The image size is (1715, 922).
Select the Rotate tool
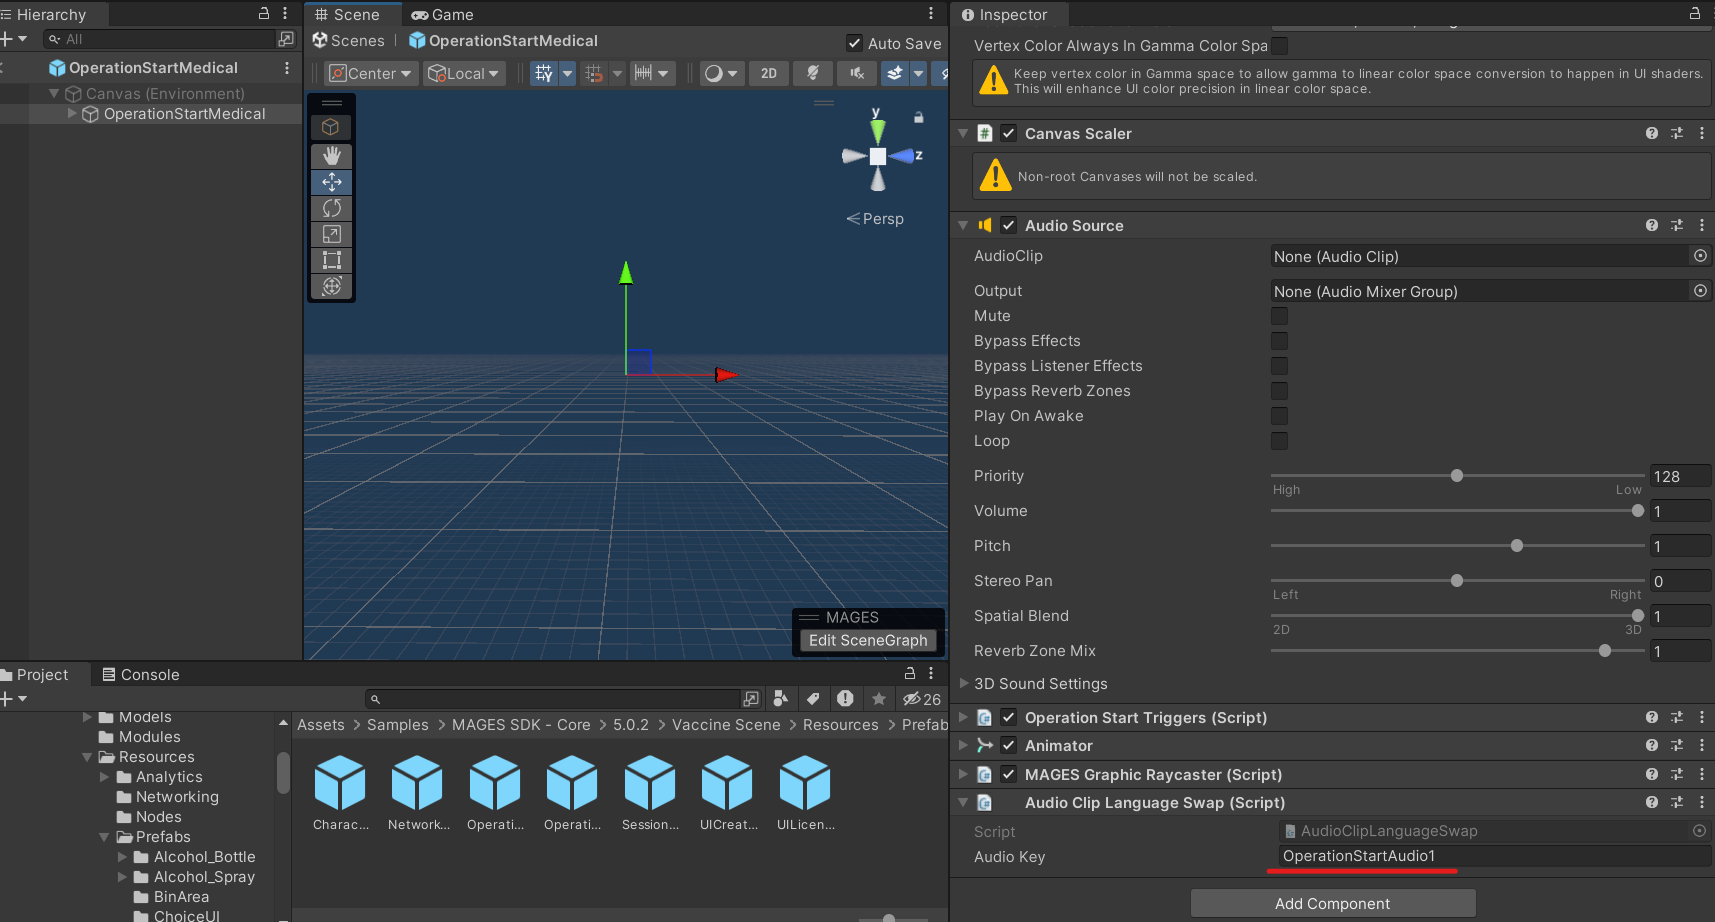332,208
